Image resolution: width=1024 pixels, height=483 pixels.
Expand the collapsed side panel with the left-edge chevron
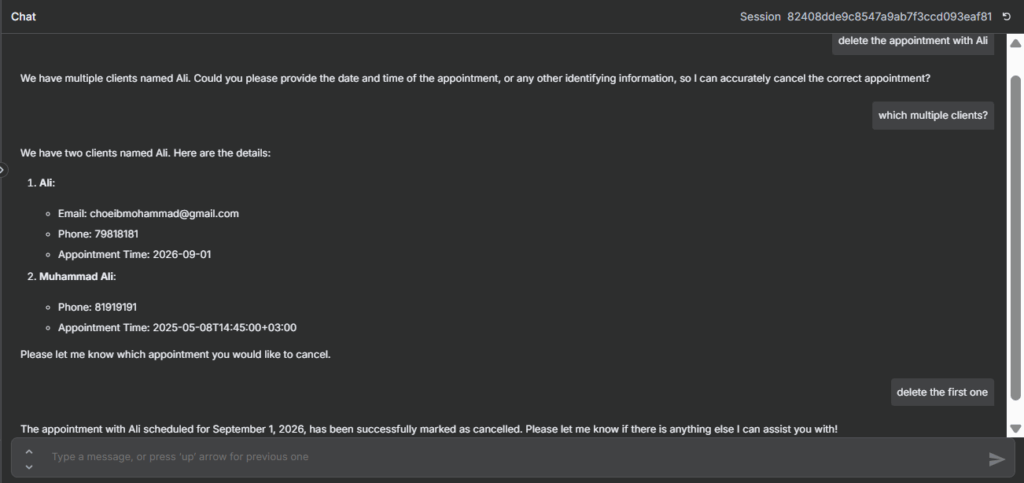[x=3, y=170]
